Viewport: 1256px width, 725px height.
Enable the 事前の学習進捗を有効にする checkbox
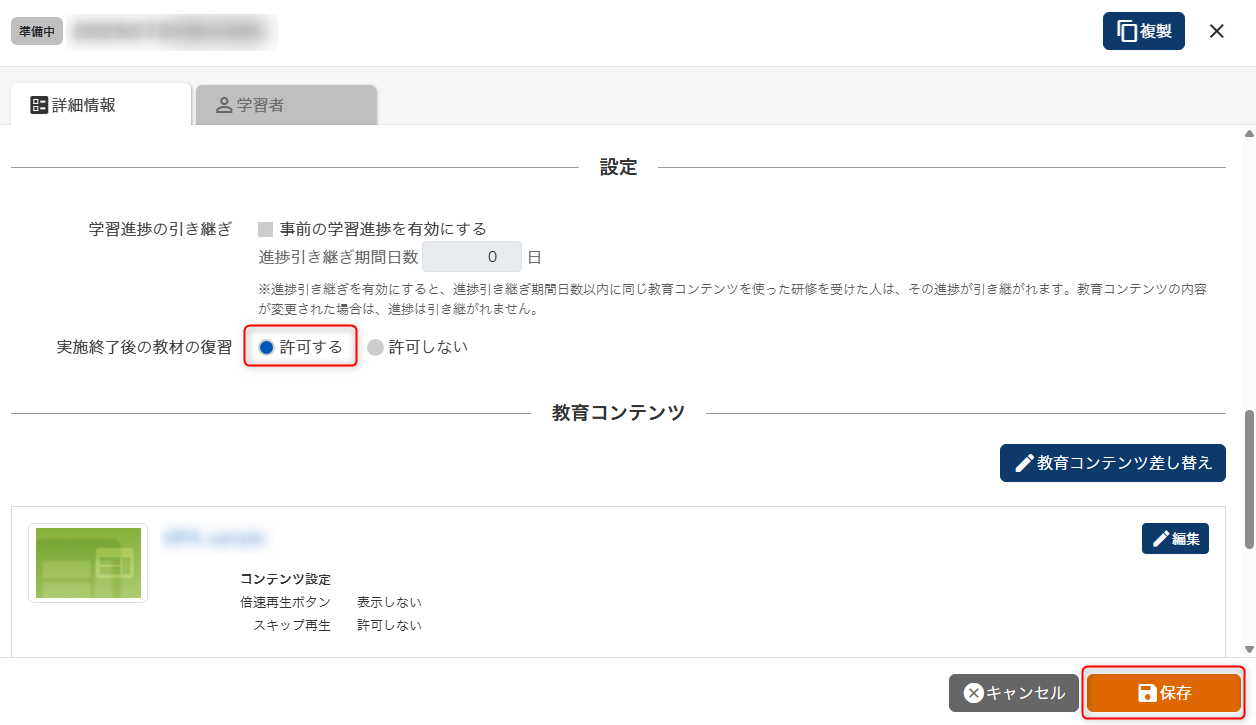(x=266, y=229)
